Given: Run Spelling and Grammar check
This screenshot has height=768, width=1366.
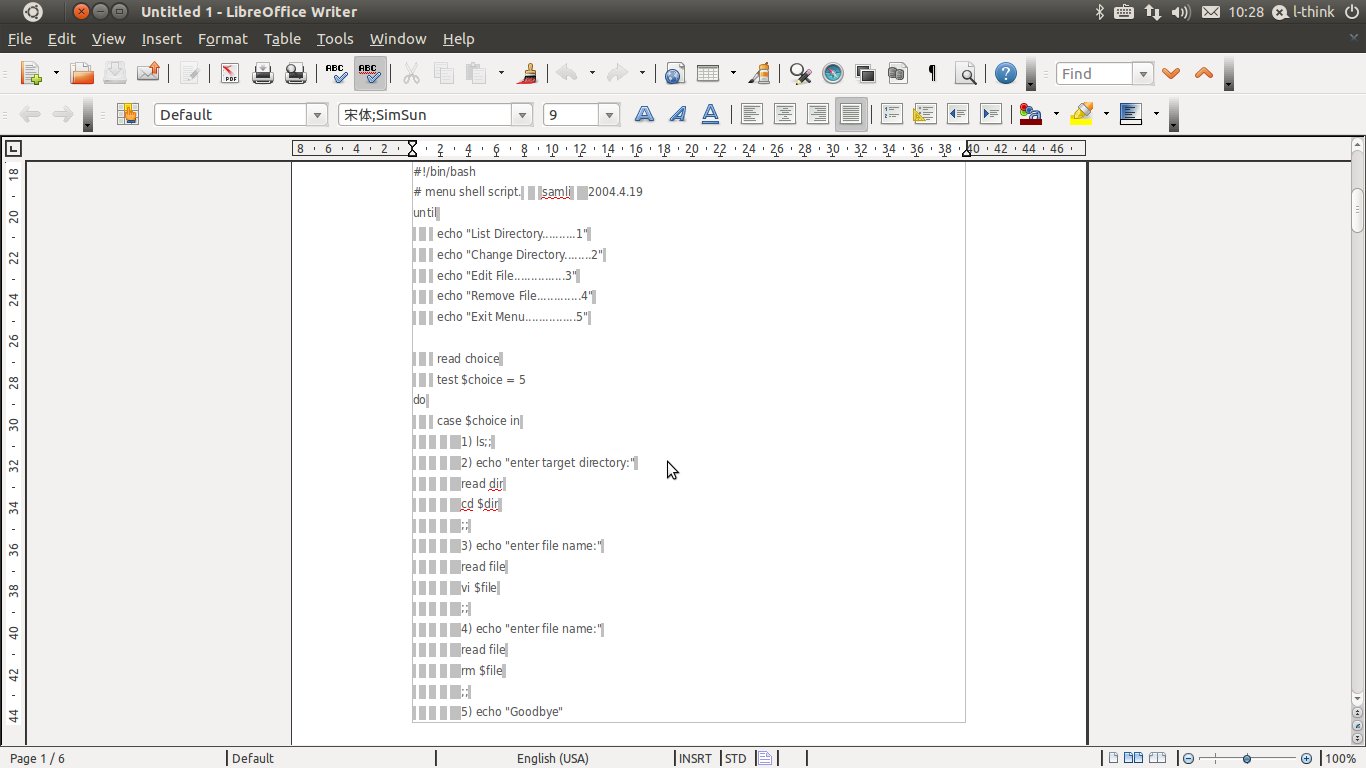Looking at the screenshot, I should (x=337, y=73).
